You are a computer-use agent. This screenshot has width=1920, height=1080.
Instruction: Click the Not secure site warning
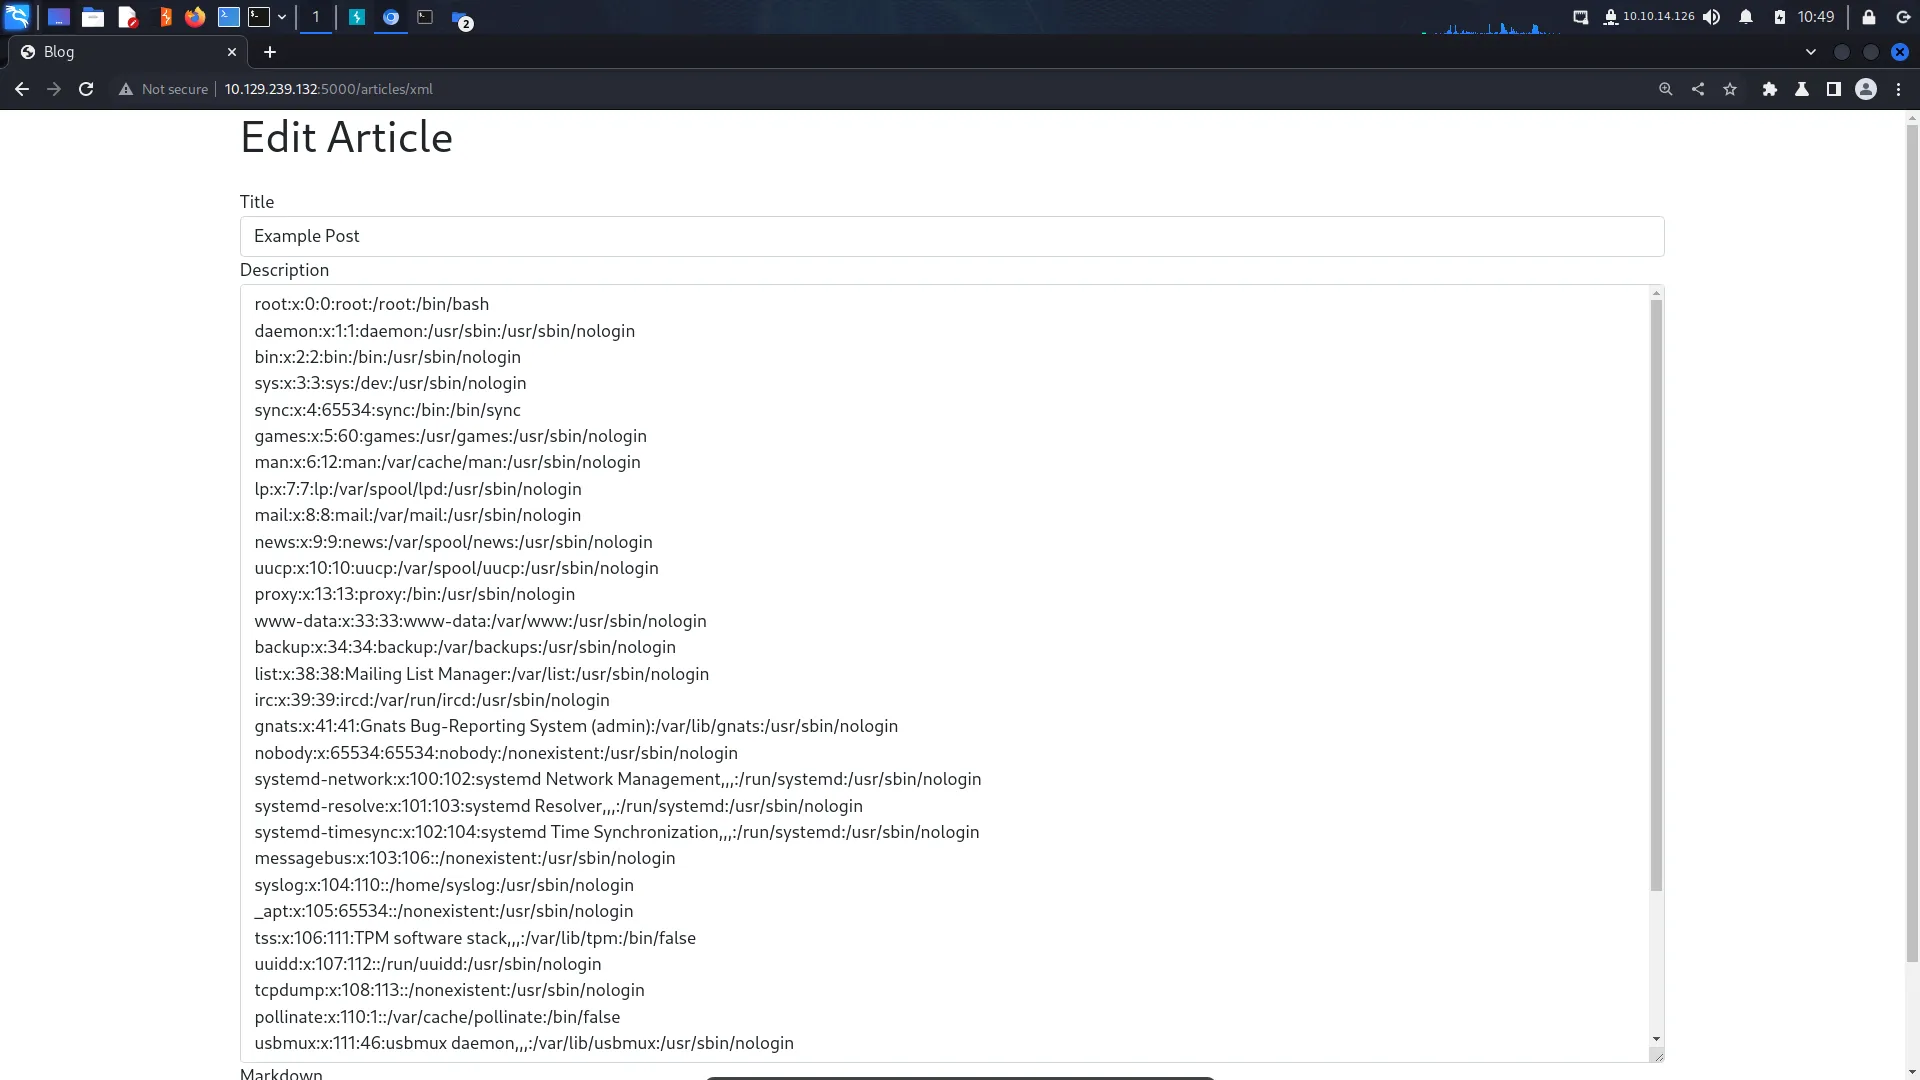163,89
